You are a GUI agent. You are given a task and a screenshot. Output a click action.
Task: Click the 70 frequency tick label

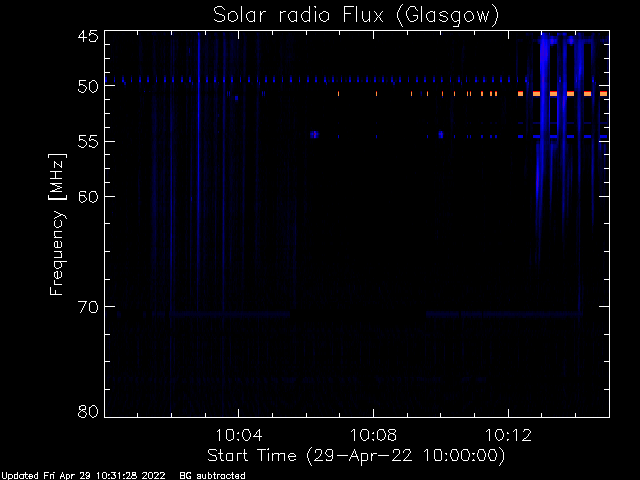click(88, 307)
